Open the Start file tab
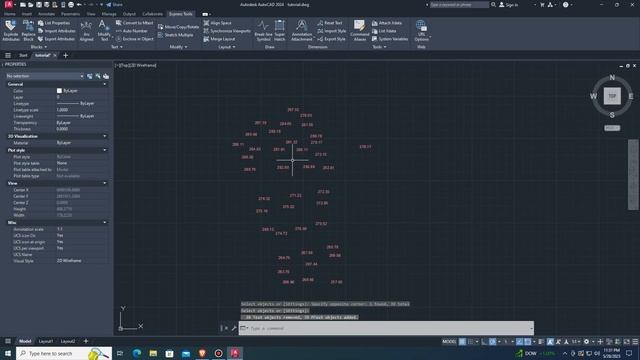This screenshot has width=640, height=360. click(x=23, y=55)
